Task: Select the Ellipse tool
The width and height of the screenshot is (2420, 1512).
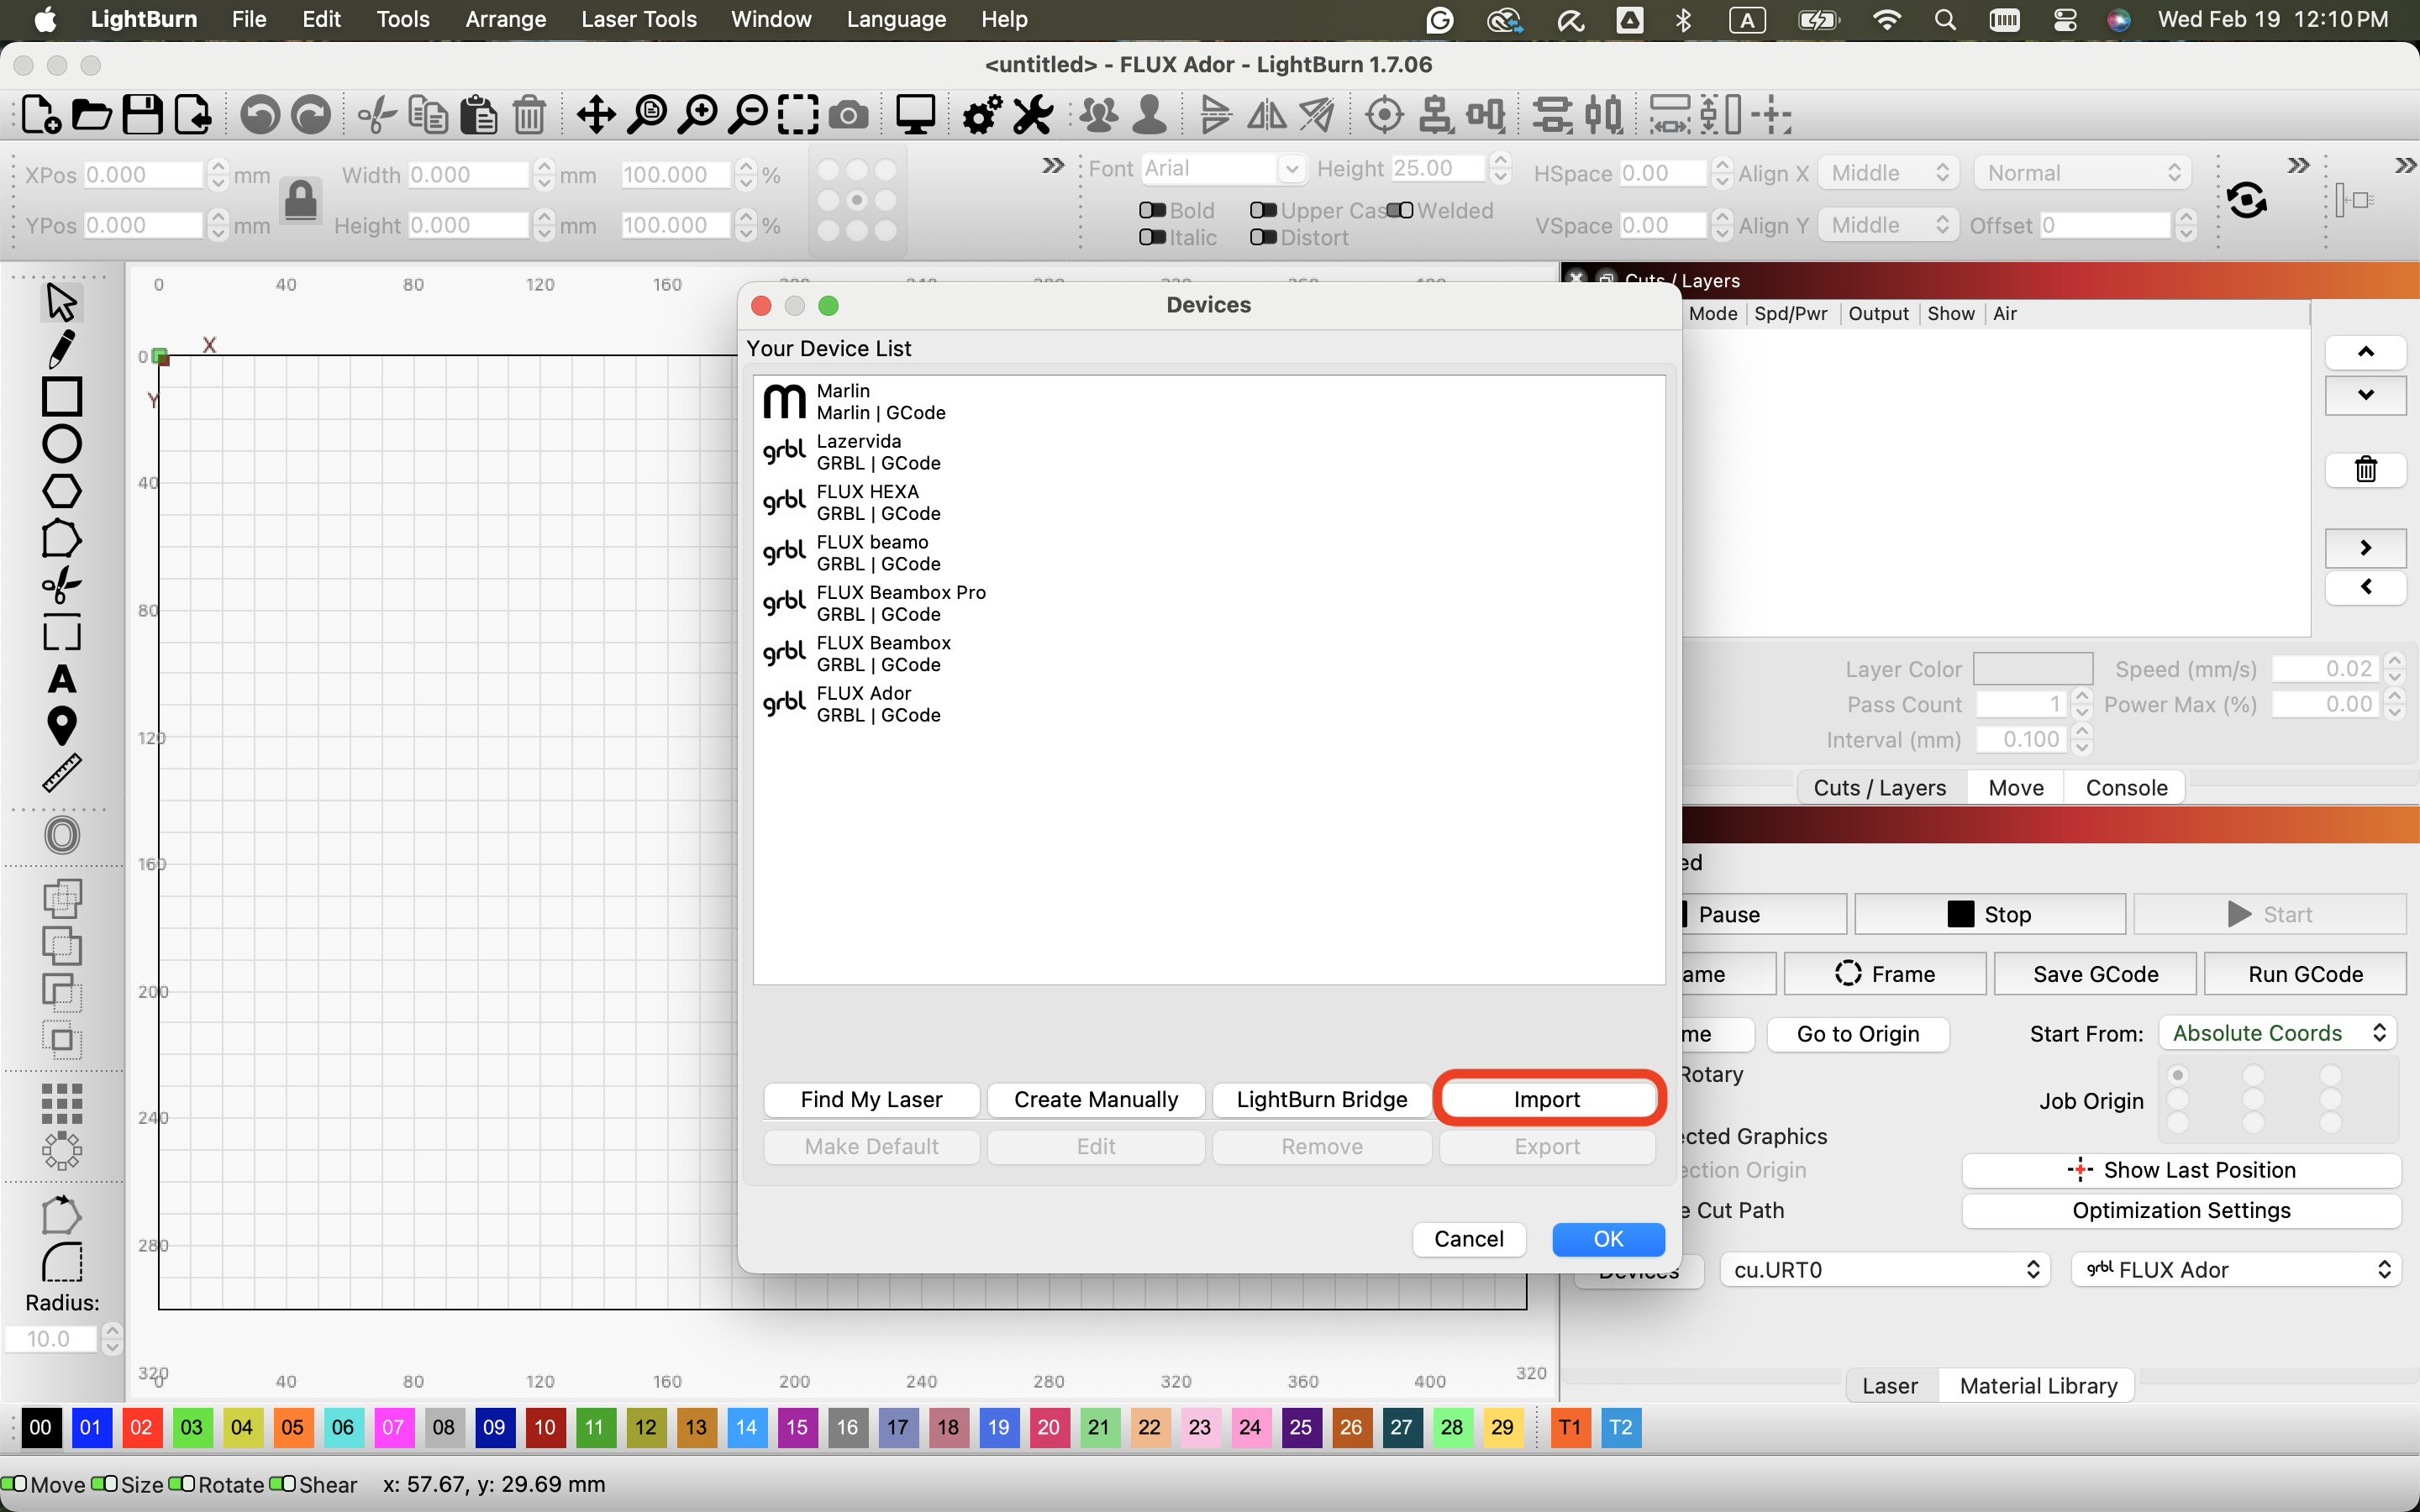Action: point(61,444)
